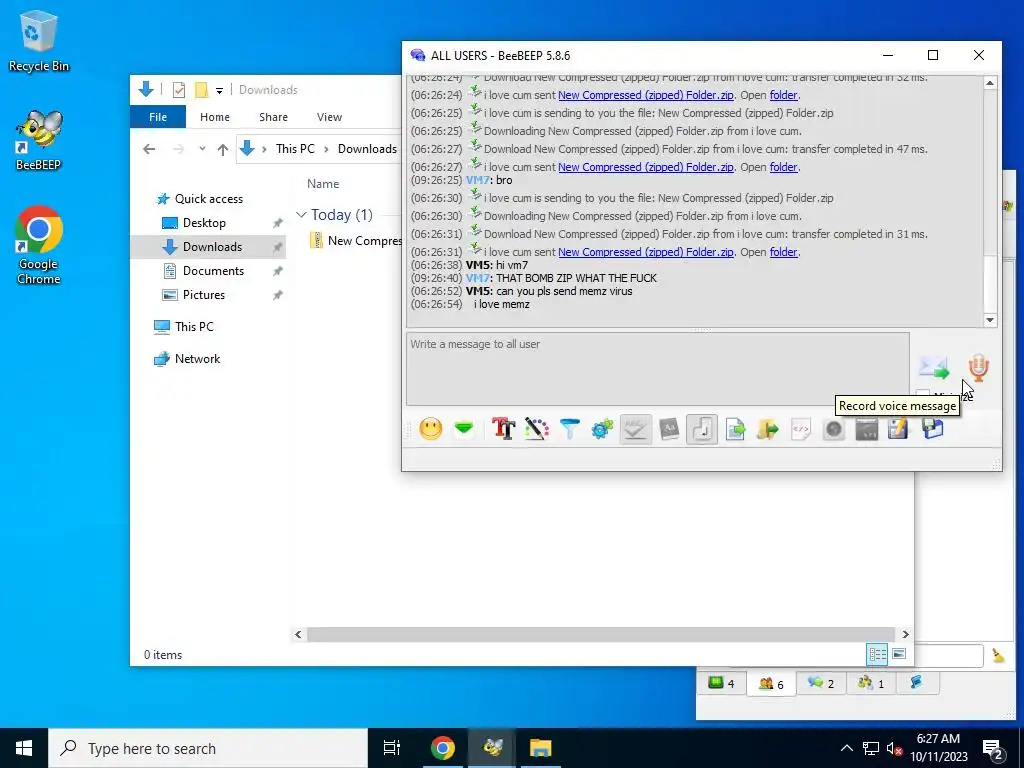The image size is (1024, 768).
Task: Select the 'New Compres' zip file in Downloads
Action: (x=356, y=240)
